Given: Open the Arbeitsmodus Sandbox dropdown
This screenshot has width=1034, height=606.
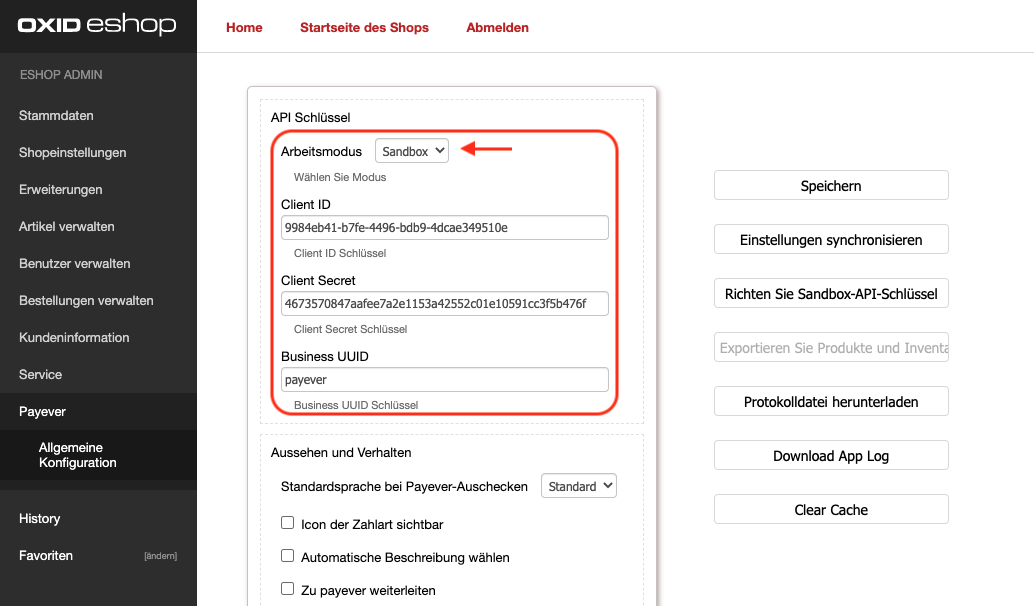Looking at the screenshot, I should (x=411, y=151).
